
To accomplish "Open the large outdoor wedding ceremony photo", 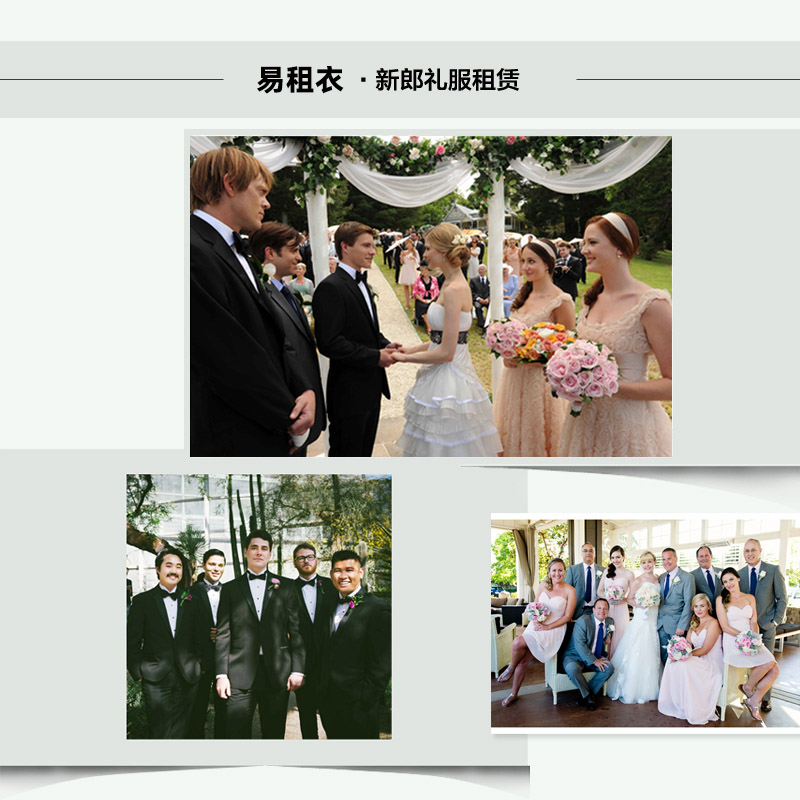I will [430, 296].
